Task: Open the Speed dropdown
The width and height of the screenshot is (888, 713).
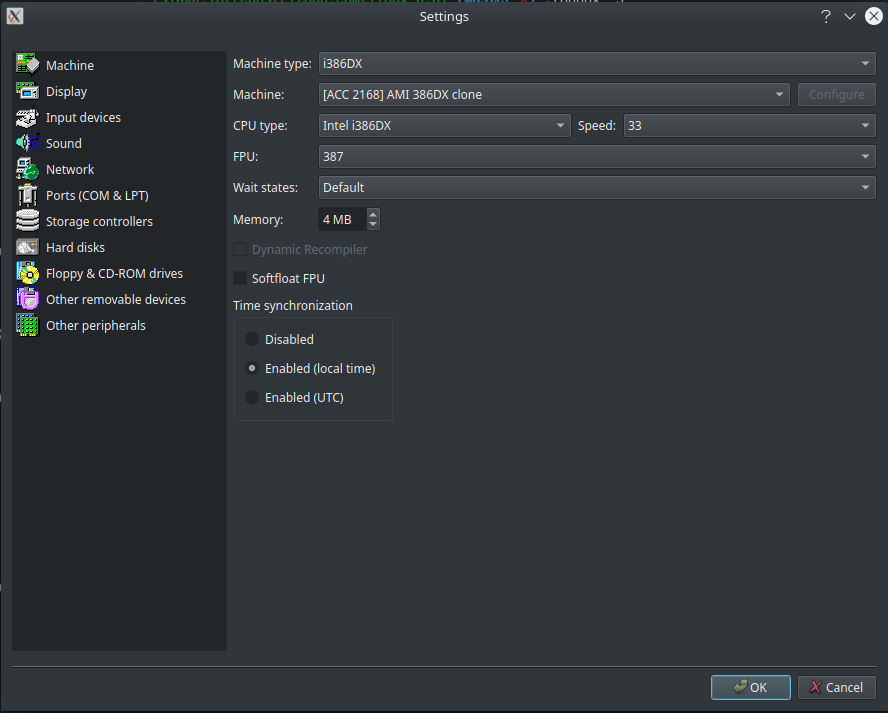Action: click(x=749, y=126)
